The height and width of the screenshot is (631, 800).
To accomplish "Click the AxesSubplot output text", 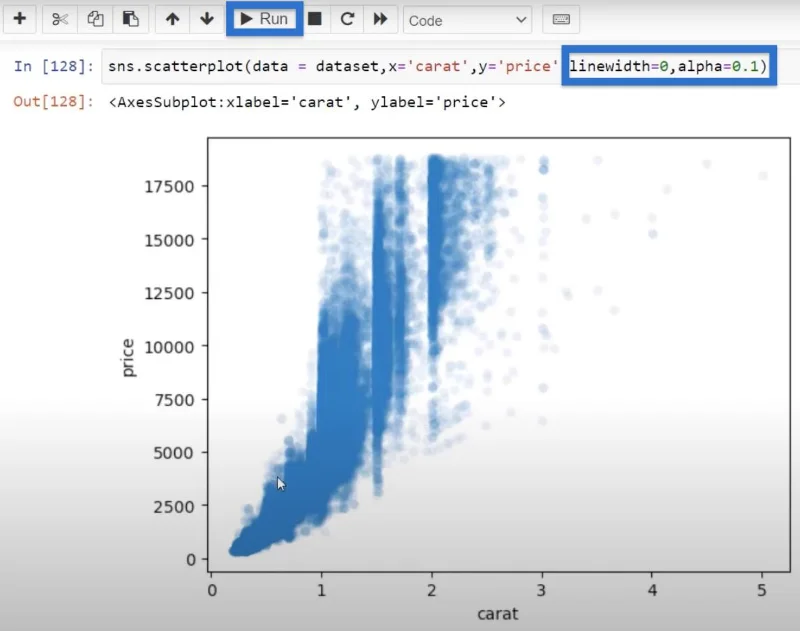I will click(307, 102).
